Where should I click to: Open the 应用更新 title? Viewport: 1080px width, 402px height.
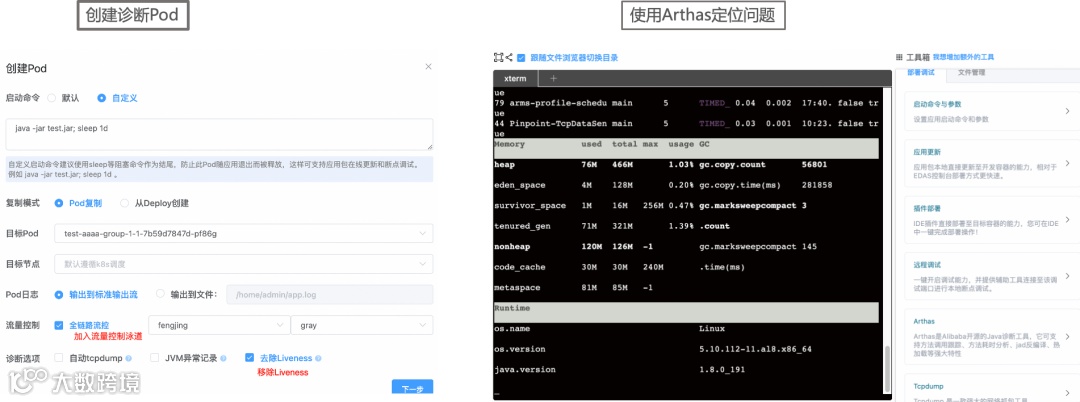pos(926,152)
